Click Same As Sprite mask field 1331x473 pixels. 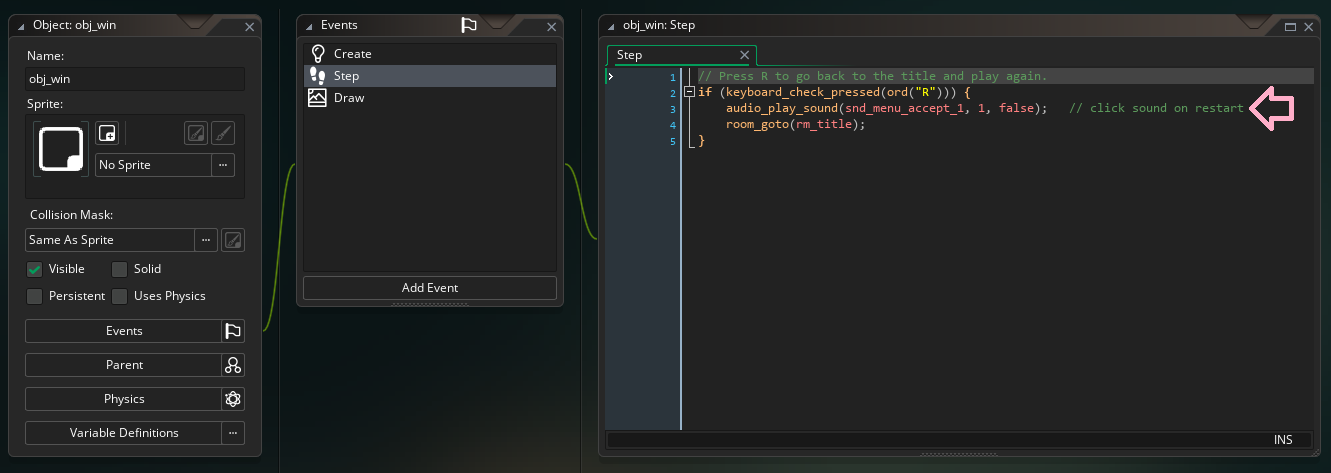tap(109, 240)
